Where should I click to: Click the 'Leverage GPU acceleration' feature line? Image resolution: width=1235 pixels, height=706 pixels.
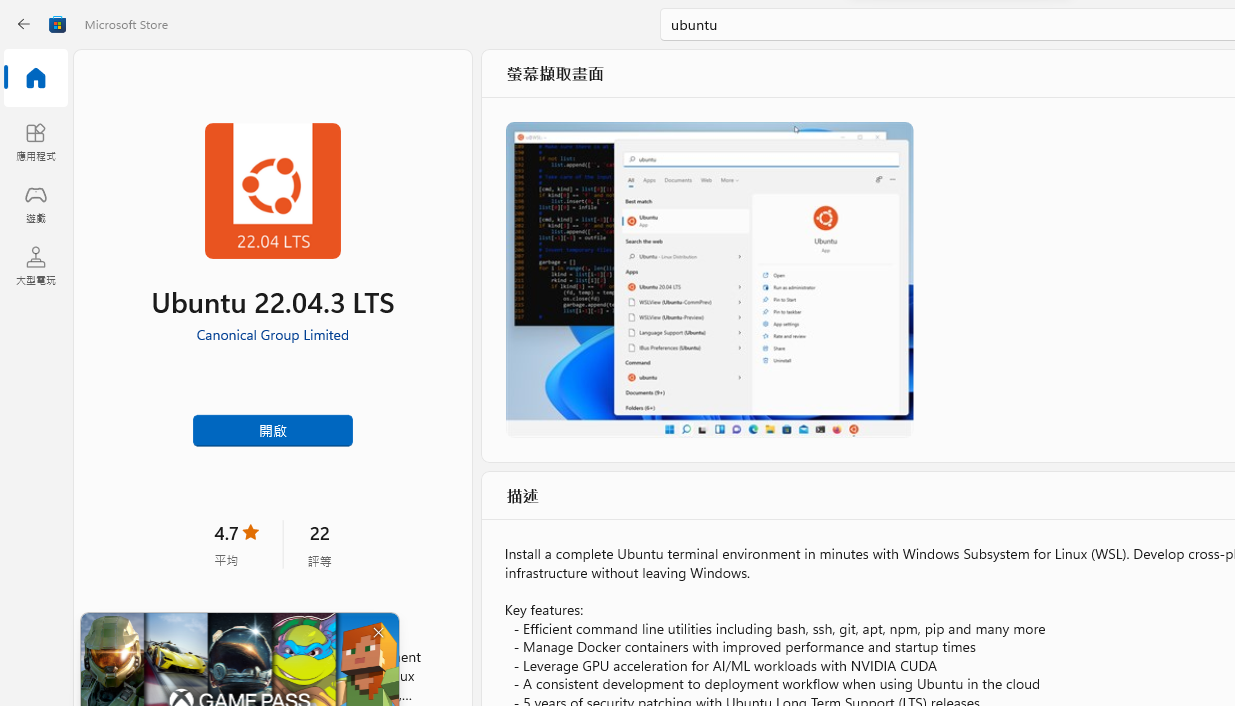pos(725,665)
